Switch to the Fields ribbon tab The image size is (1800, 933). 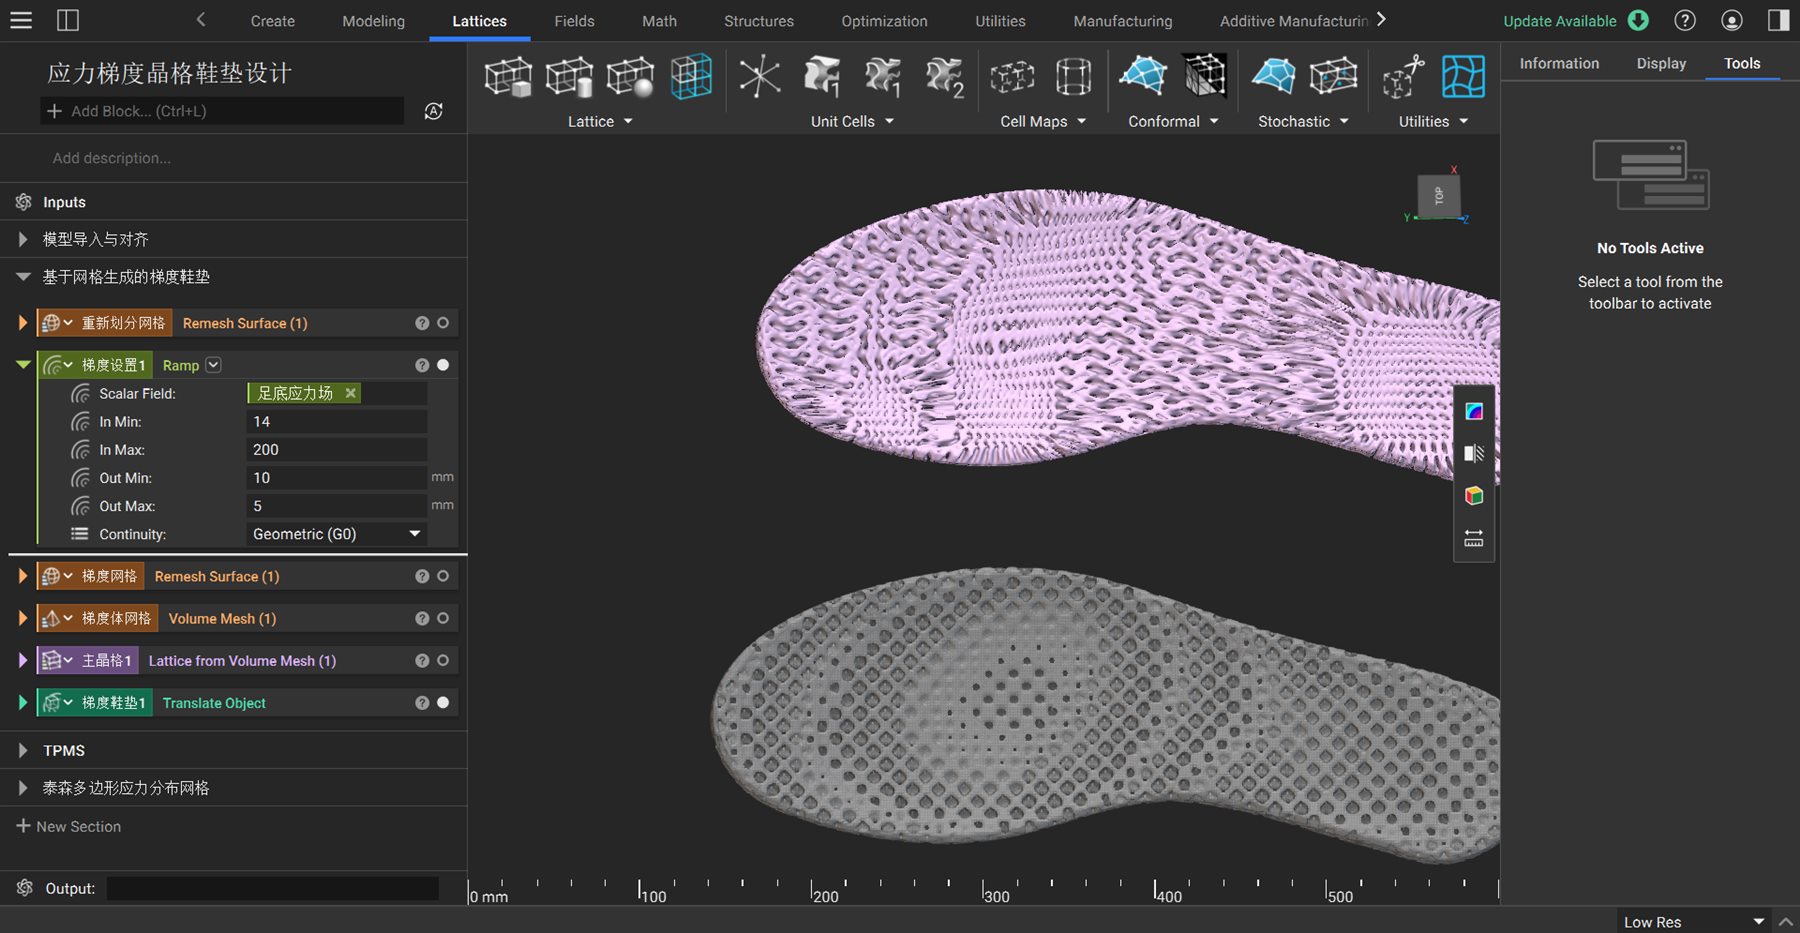[x=574, y=21]
